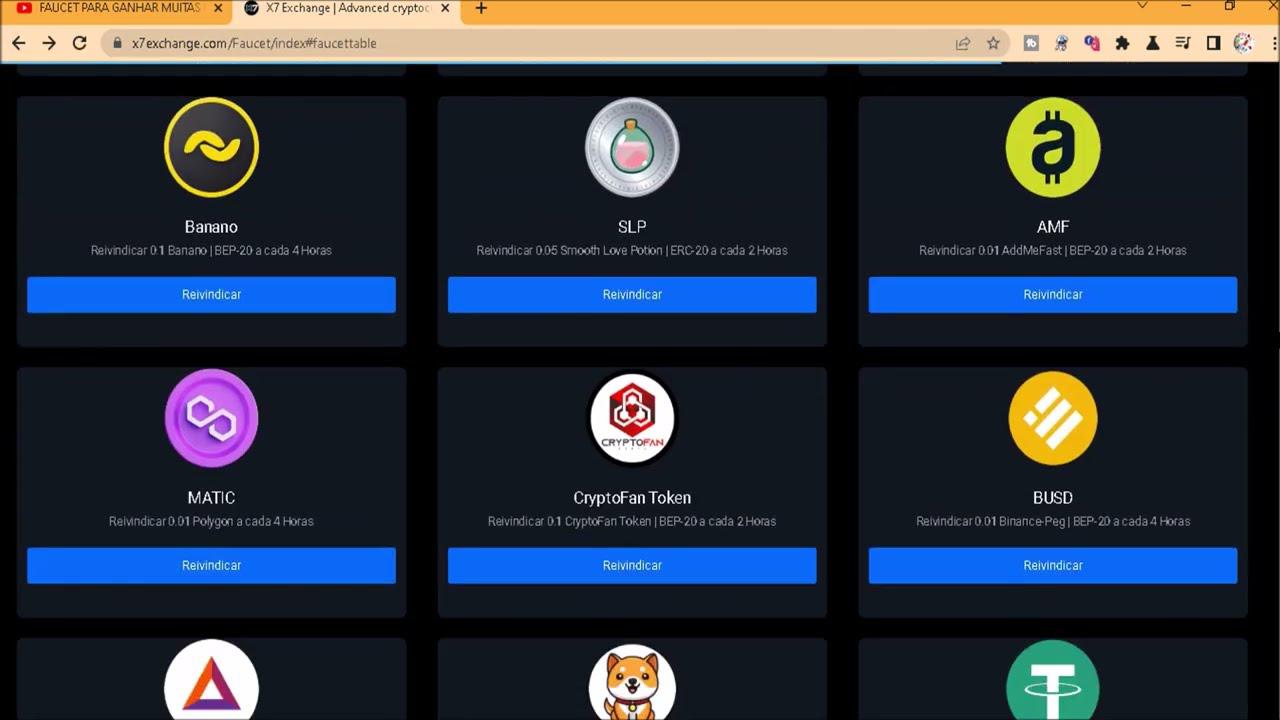Open the media control playlist icon
The image size is (1280, 720).
coord(1183,43)
